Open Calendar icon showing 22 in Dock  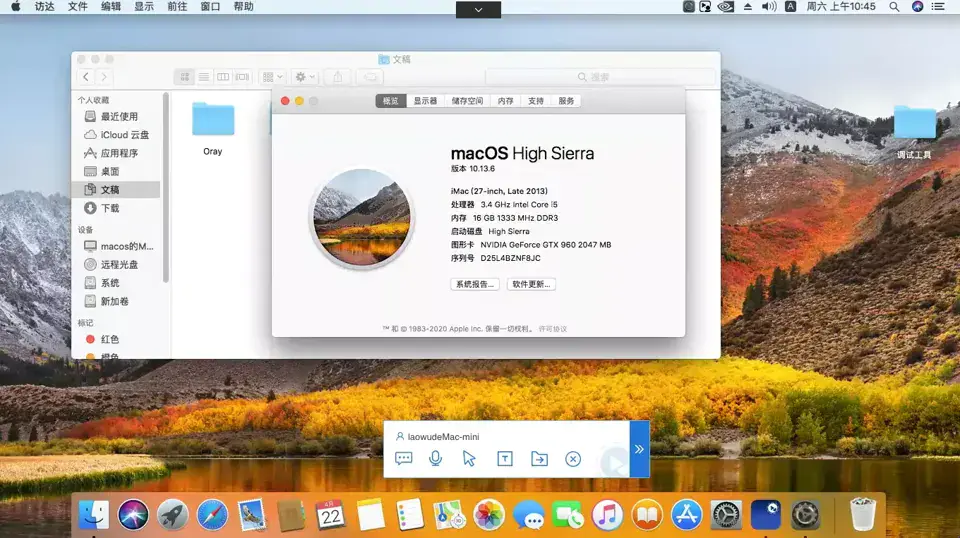pyautogui.click(x=331, y=515)
